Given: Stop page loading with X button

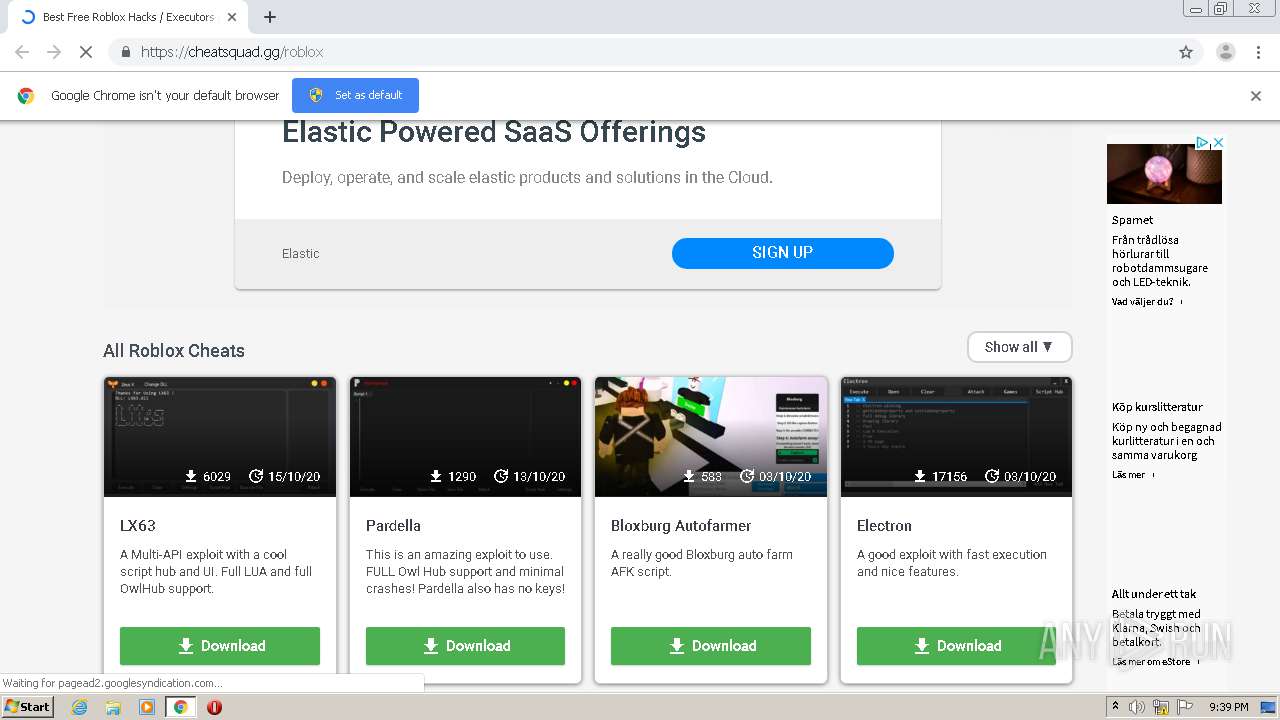Looking at the screenshot, I should click(85, 52).
